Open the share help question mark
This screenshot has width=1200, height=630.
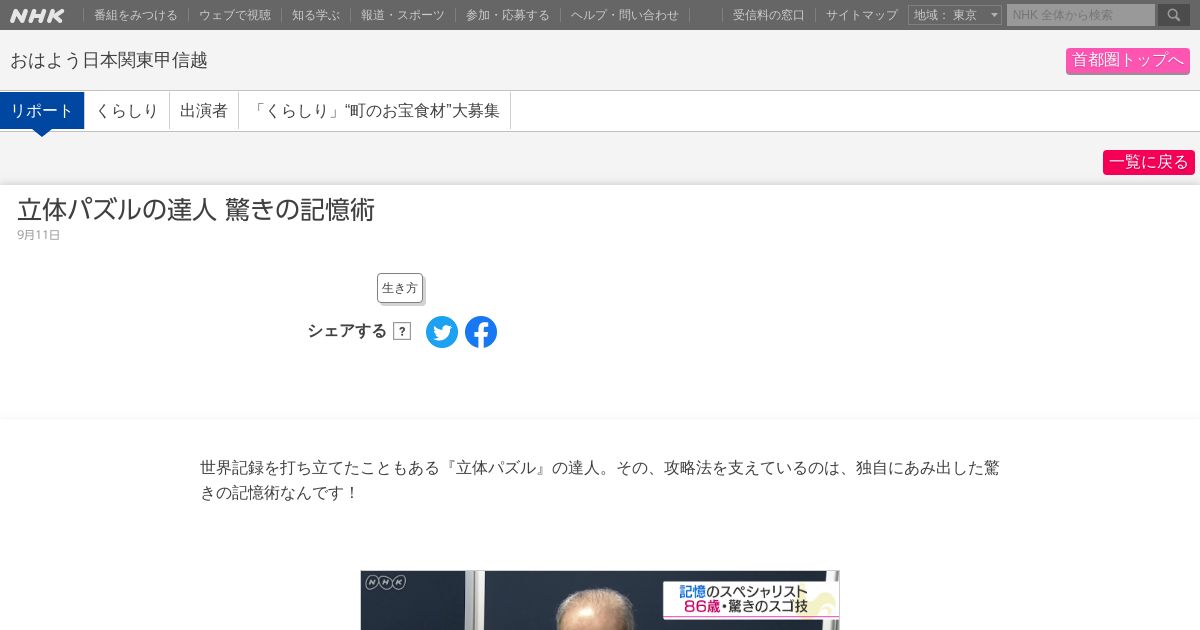pyautogui.click(x=402, y=331)
